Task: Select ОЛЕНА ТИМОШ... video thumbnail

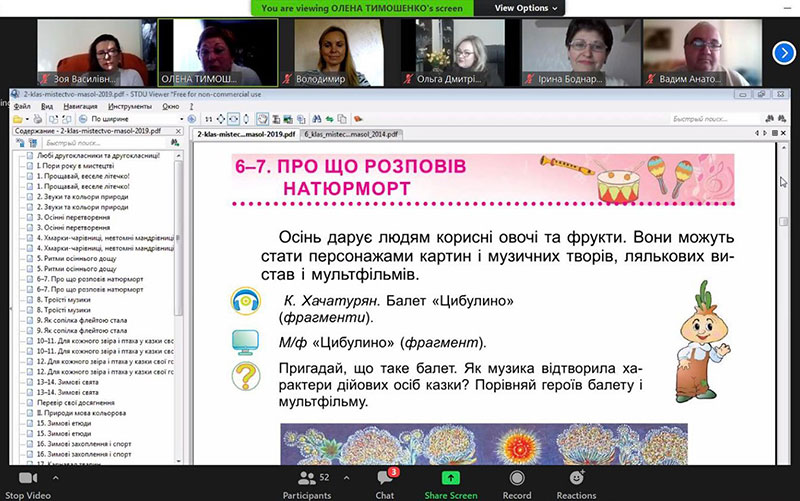Action: (218, 53)
